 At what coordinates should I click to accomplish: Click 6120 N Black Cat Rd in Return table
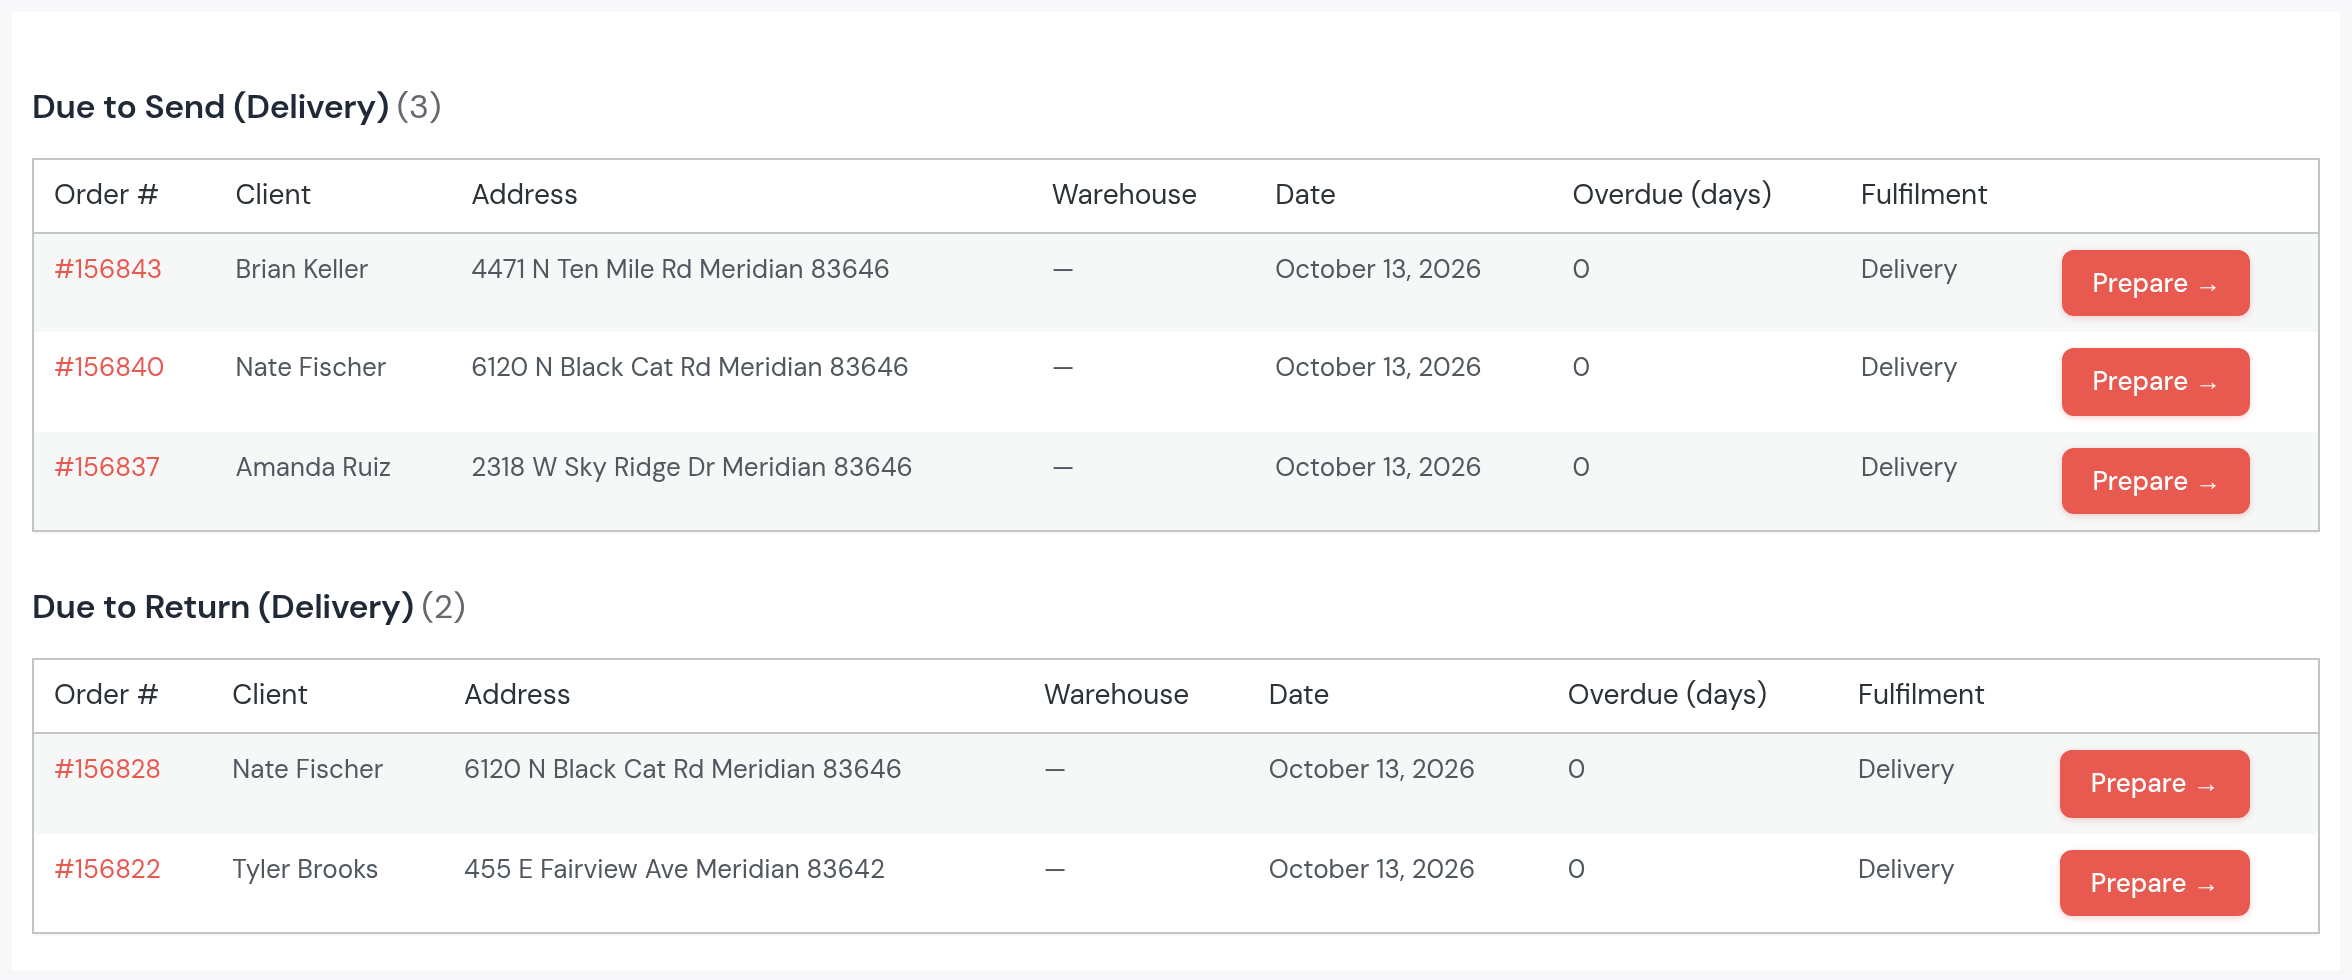click(584, 769)
